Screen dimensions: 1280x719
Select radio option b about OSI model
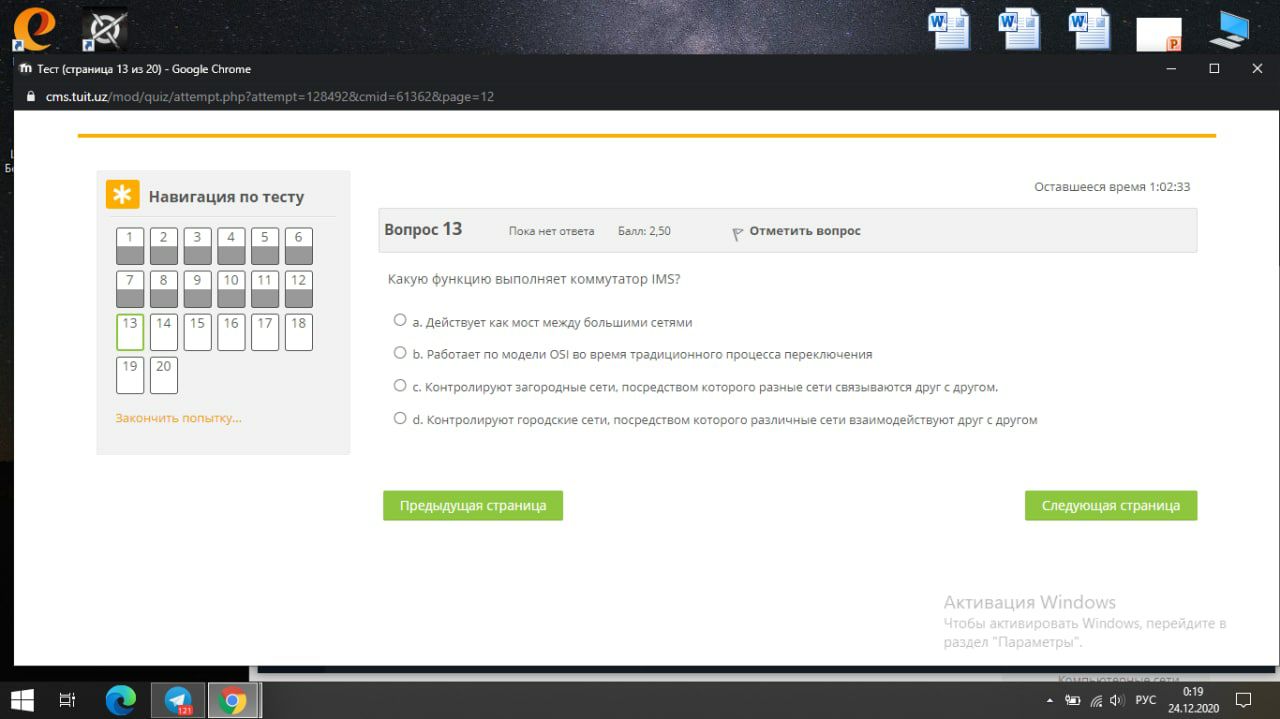tap(400, 353)
